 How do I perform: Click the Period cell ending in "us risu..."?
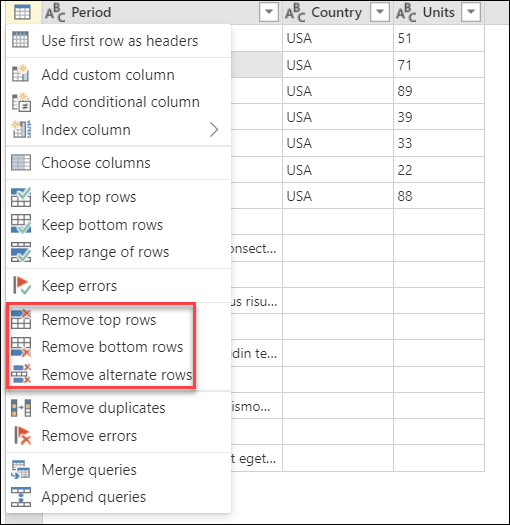tap(256, 301)
